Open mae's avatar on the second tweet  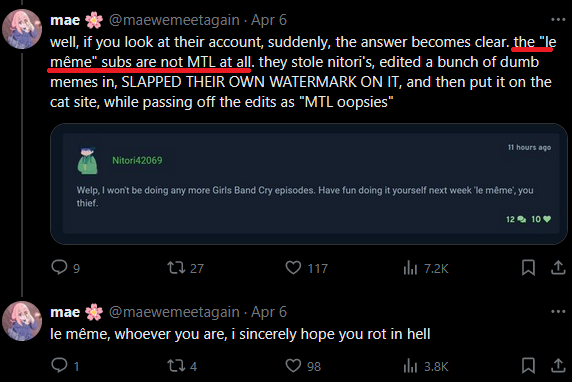[x=22, y=321]
